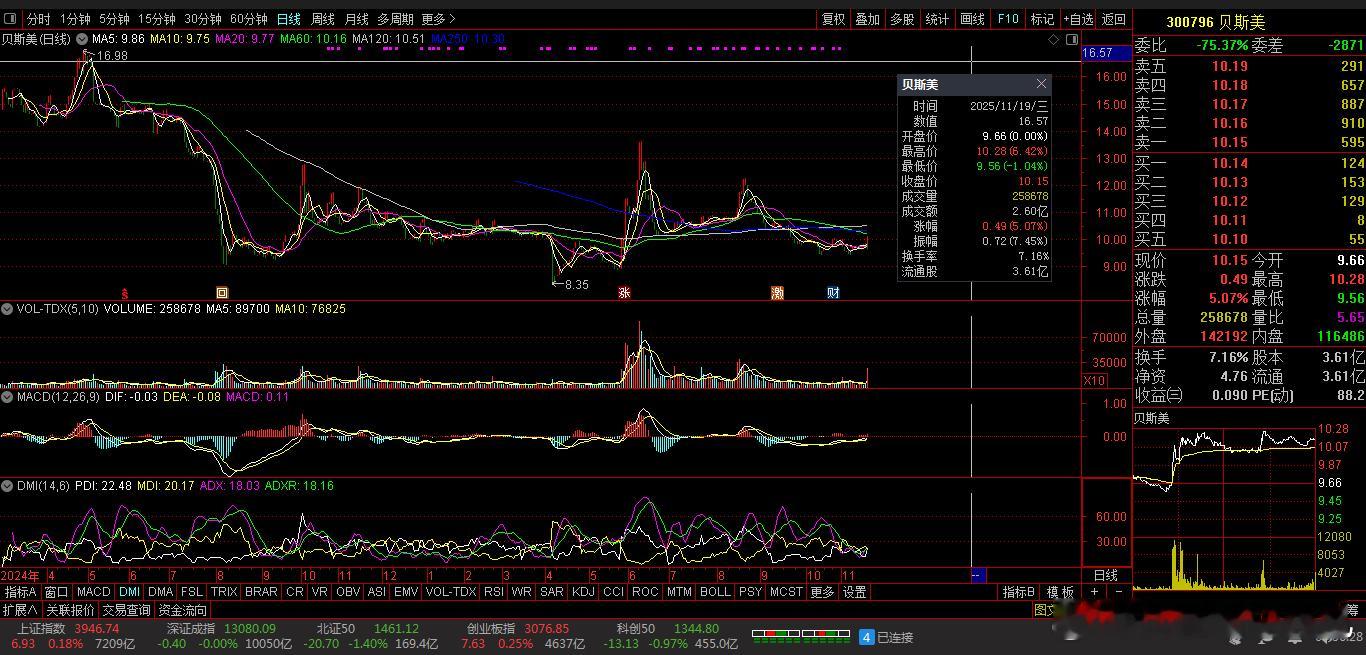Click the plus zoom button beside 模板
The image size is (1366, 655).
(x=1095, y=592)
